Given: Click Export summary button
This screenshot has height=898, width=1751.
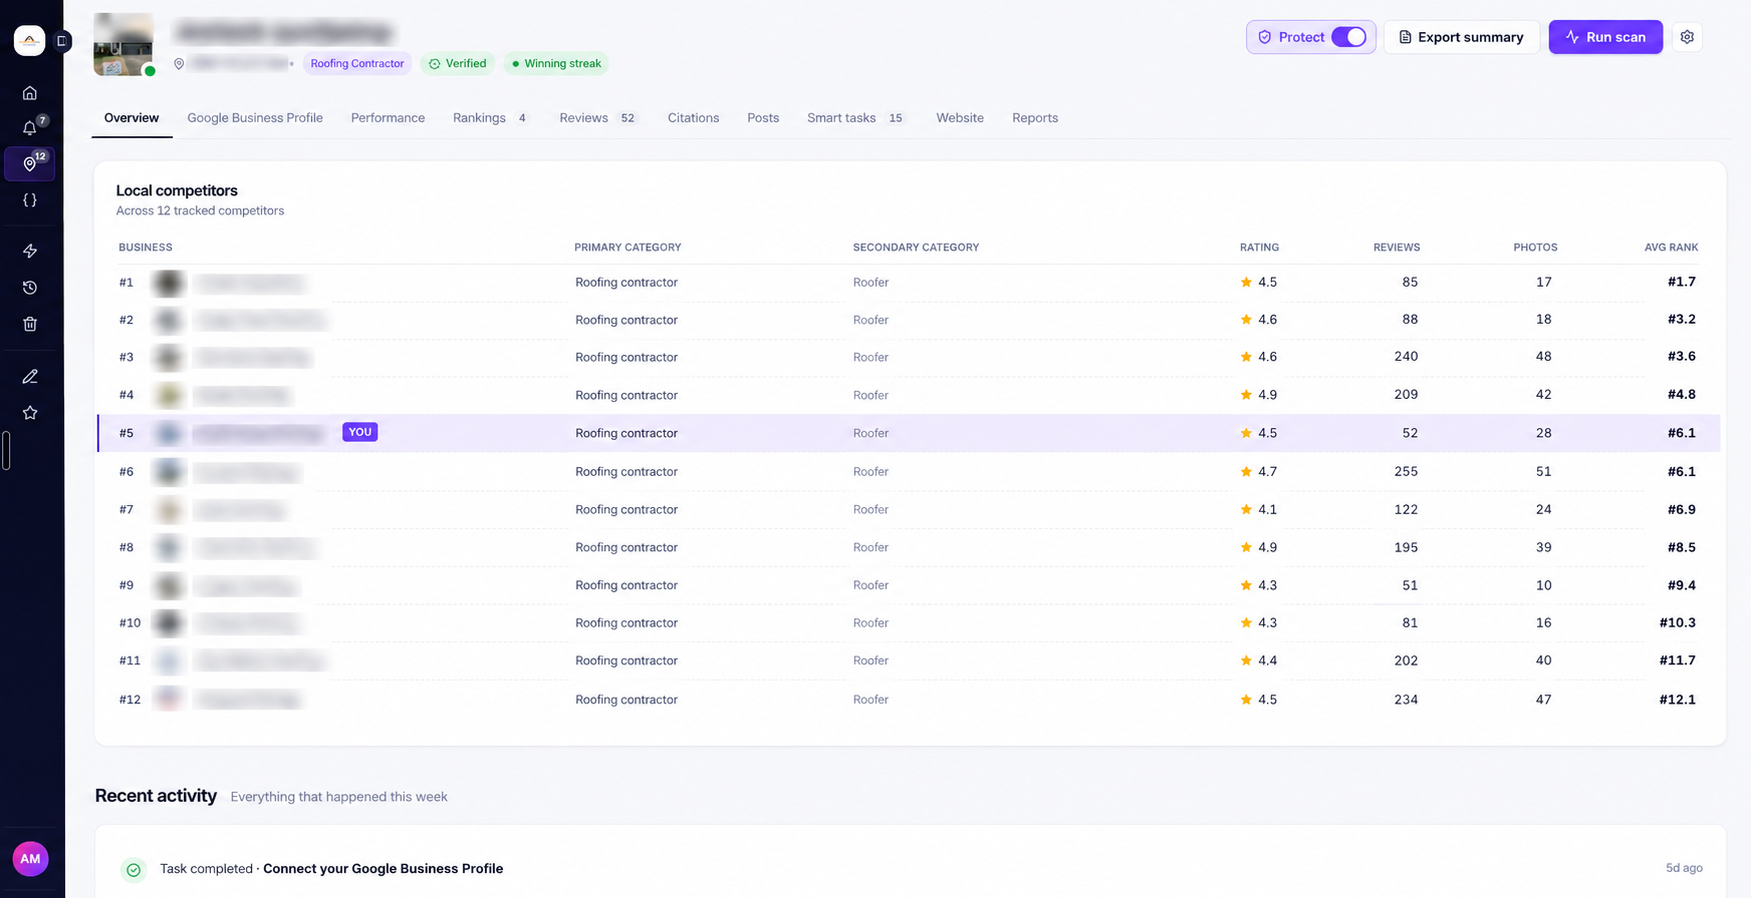Looking at the screenshot, I should 1461,37.
